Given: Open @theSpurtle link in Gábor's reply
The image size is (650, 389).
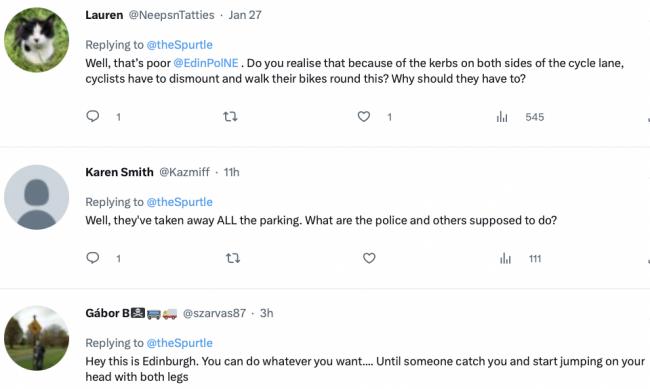Looking at the screenshot, I should [179, 343].
